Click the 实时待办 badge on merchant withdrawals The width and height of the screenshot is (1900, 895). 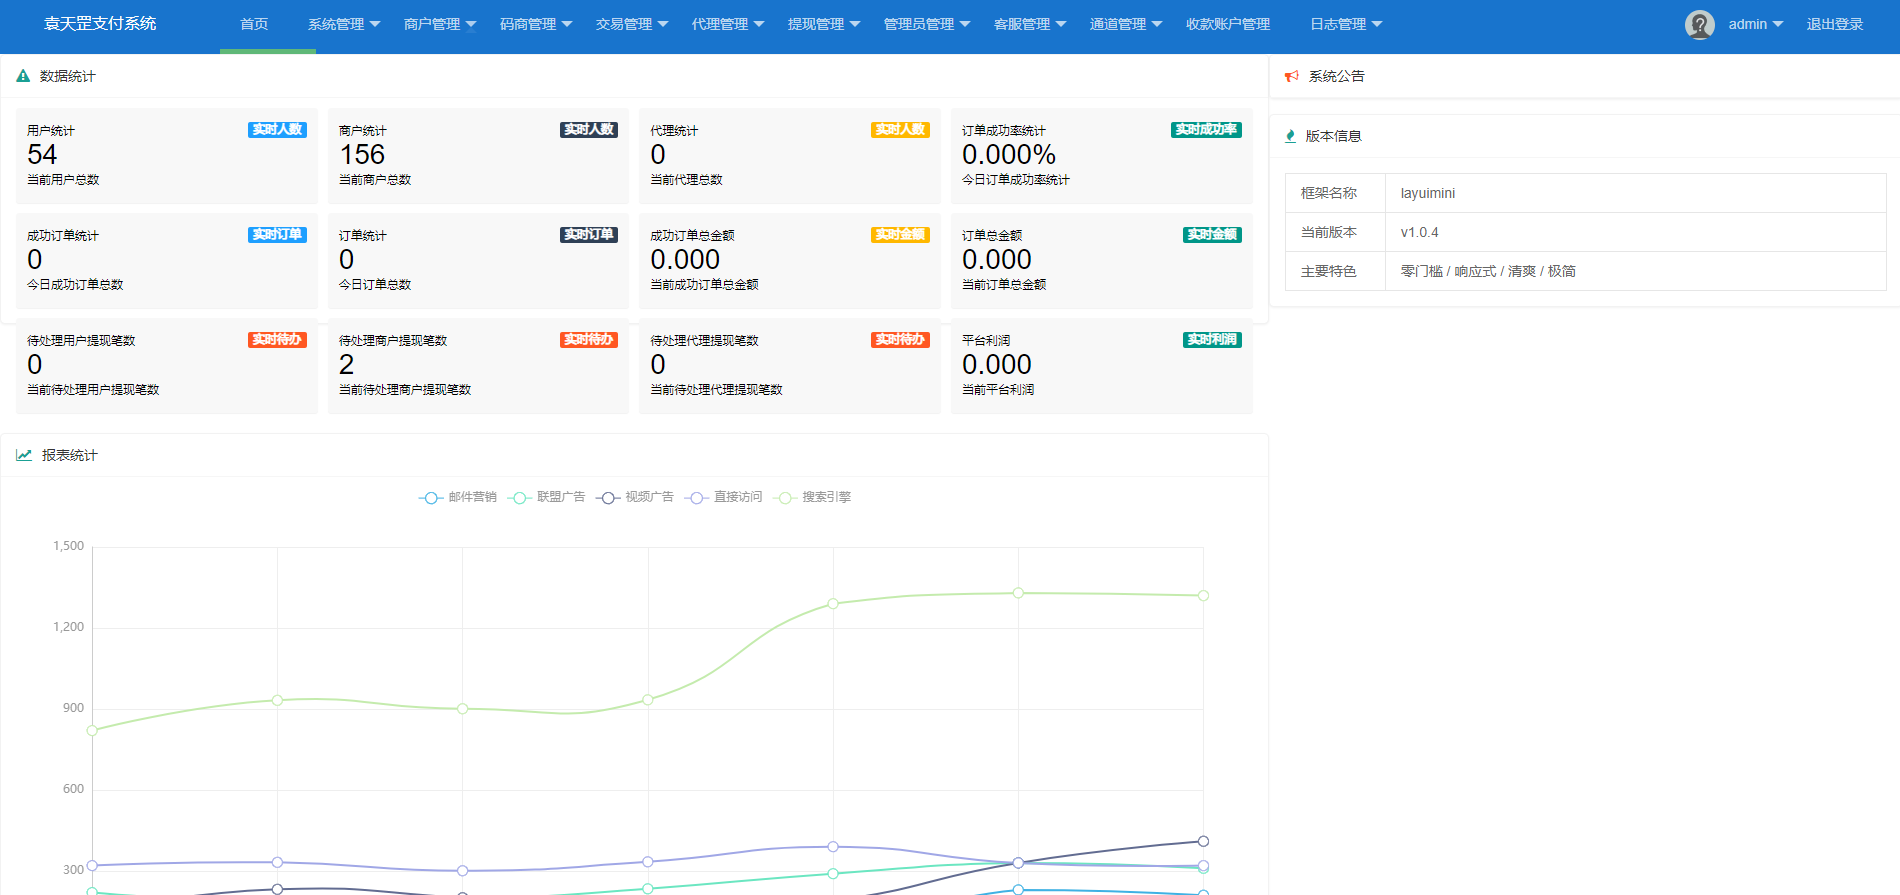click(588, 340)
